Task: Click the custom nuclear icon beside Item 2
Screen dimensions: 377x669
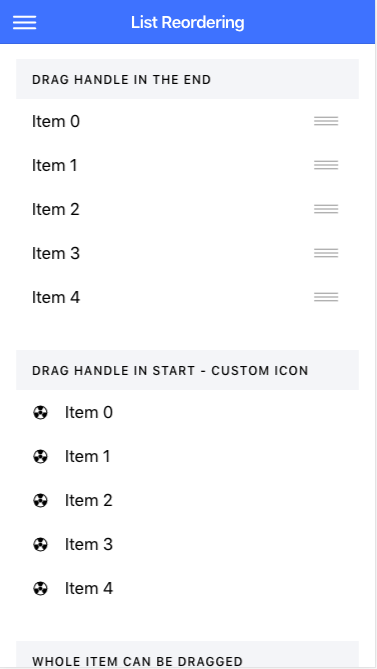Action: click(x=40, y=500)
